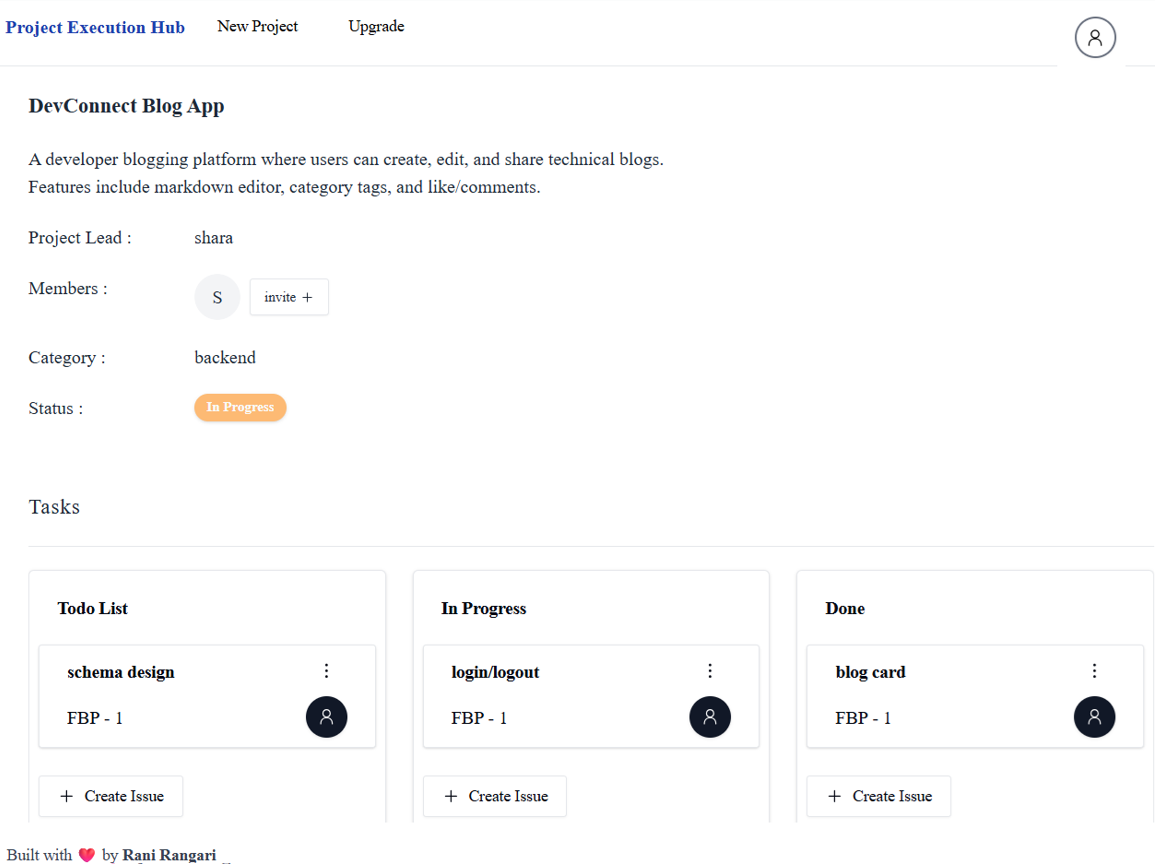Viewport: 1155px width, 864px height.
Task: Click the In Progress status badge
Action: (240, 407)
